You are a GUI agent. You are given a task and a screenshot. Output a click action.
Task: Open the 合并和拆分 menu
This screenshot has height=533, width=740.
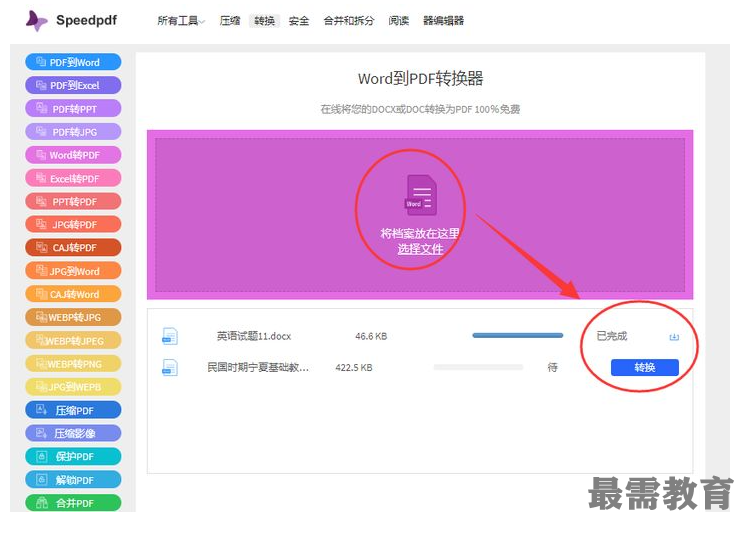click(349, 21)
